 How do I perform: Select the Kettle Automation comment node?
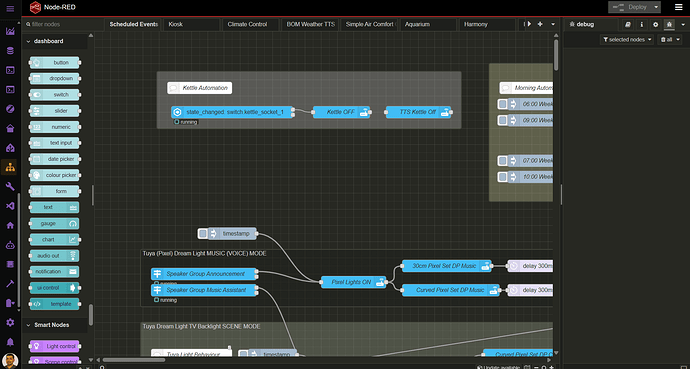(200, 88)
